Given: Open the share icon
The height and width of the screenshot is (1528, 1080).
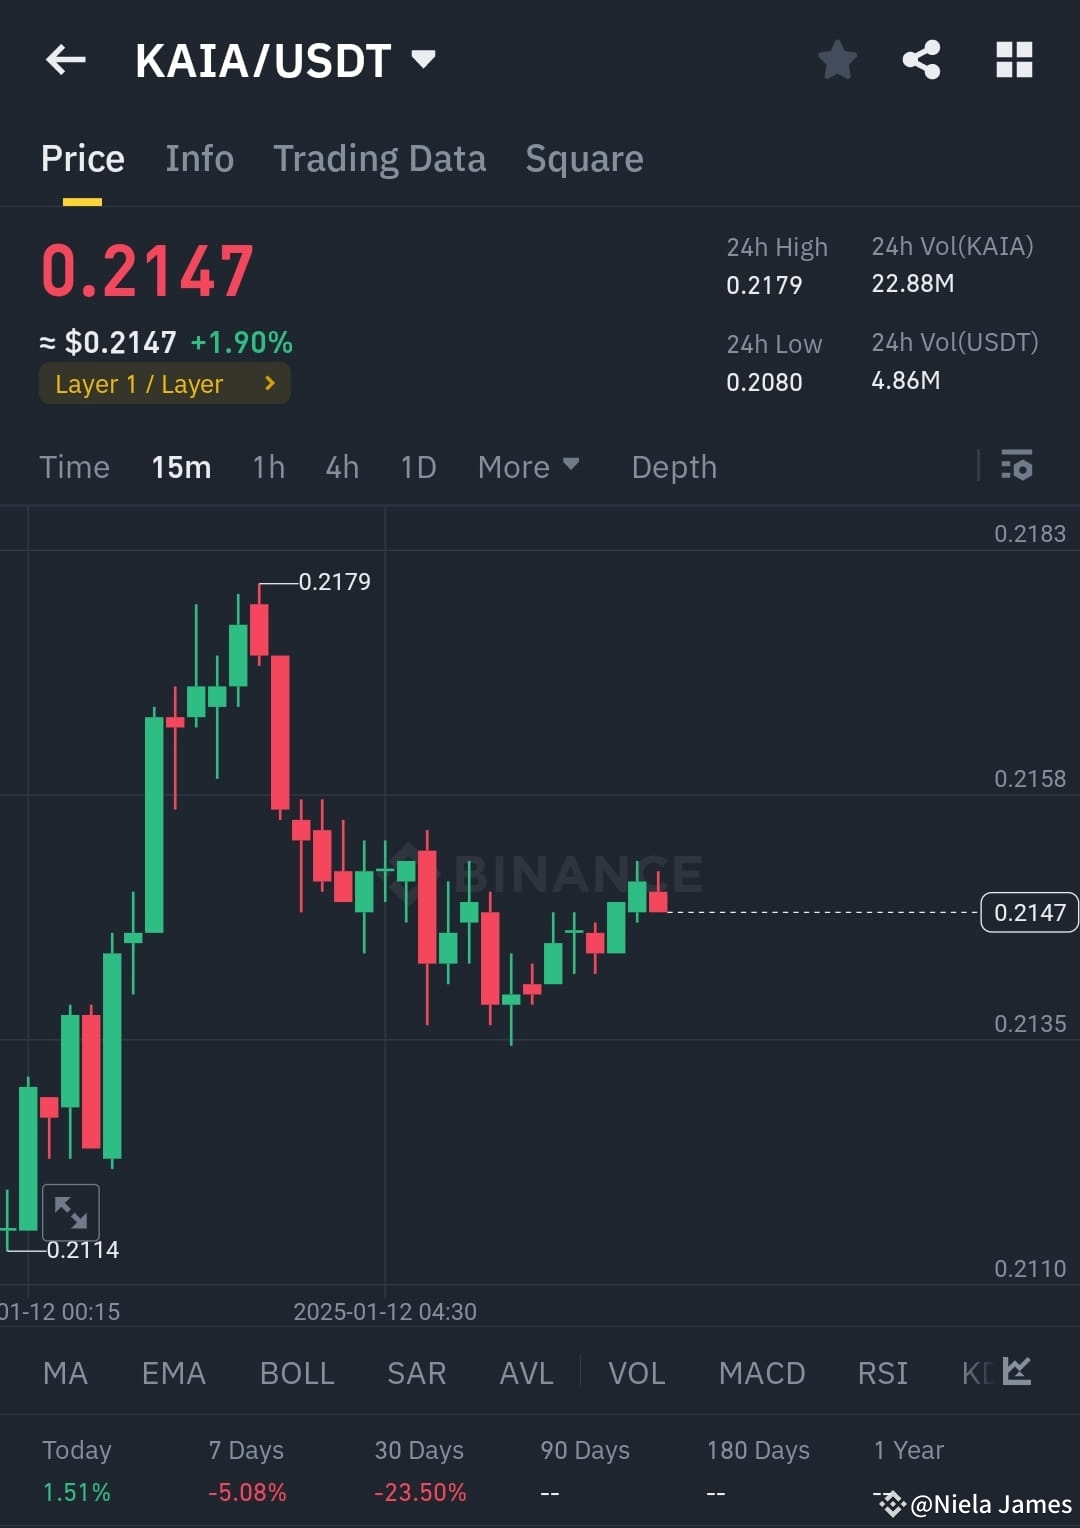Looking at the screenshot, I should 921,60.
